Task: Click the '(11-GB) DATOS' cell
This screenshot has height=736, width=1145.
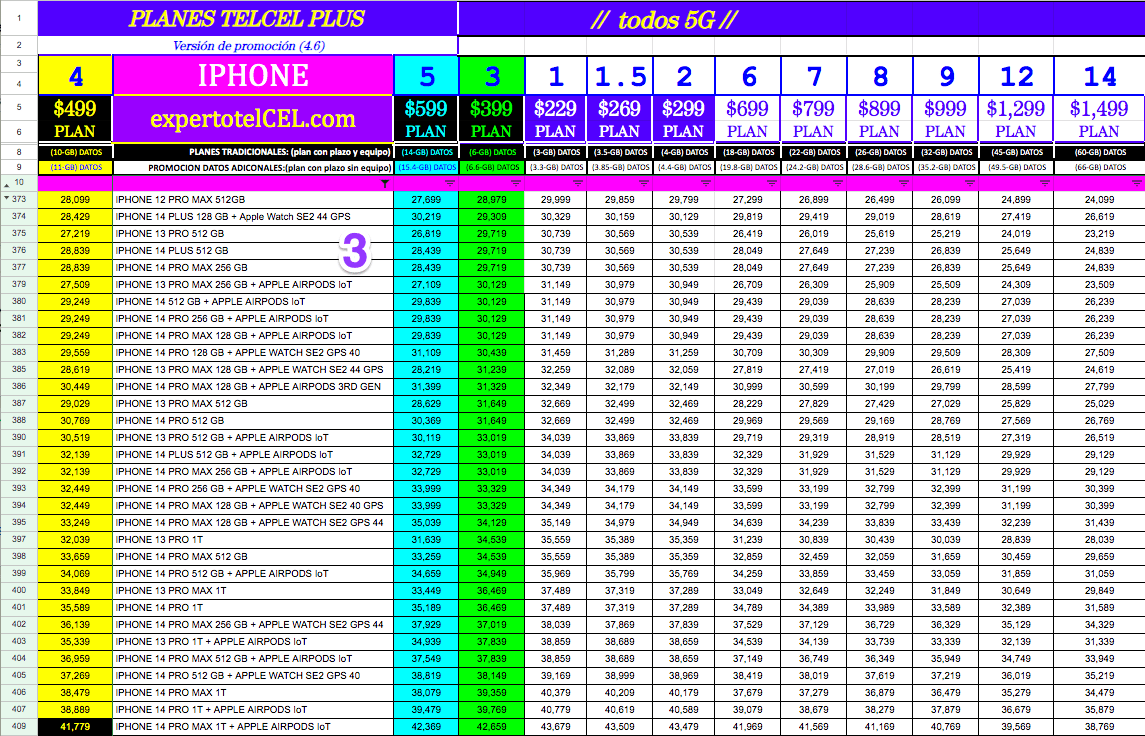Action: point(74,168)
